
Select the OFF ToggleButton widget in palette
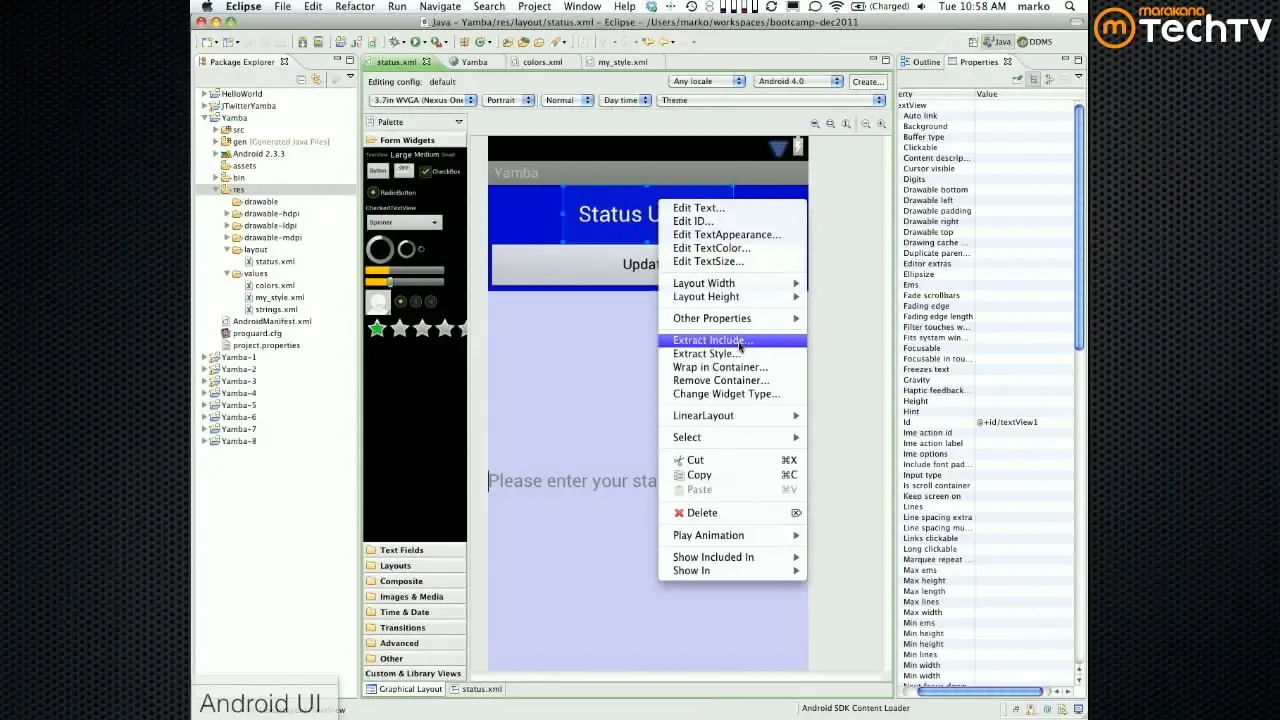(404, 171)
